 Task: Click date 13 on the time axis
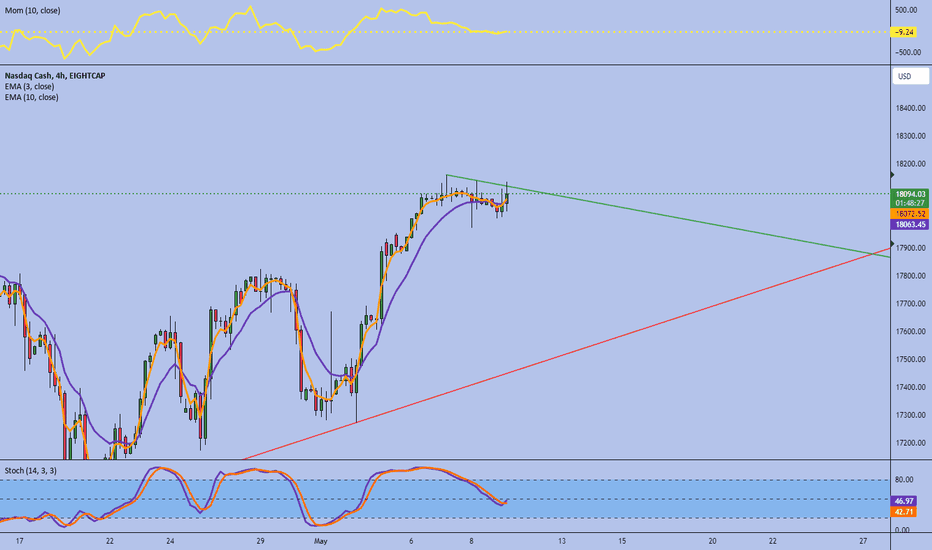562,541
